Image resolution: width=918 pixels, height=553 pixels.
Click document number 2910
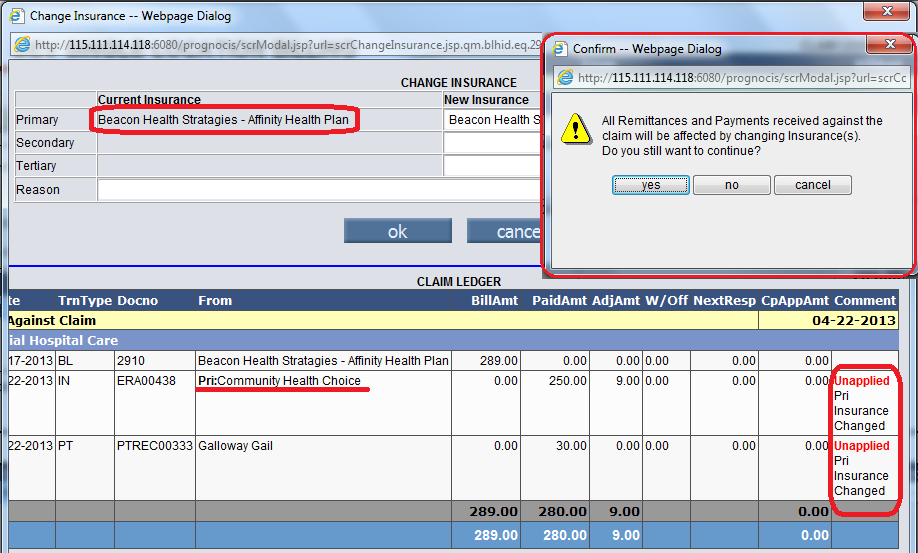coord(131,361)
